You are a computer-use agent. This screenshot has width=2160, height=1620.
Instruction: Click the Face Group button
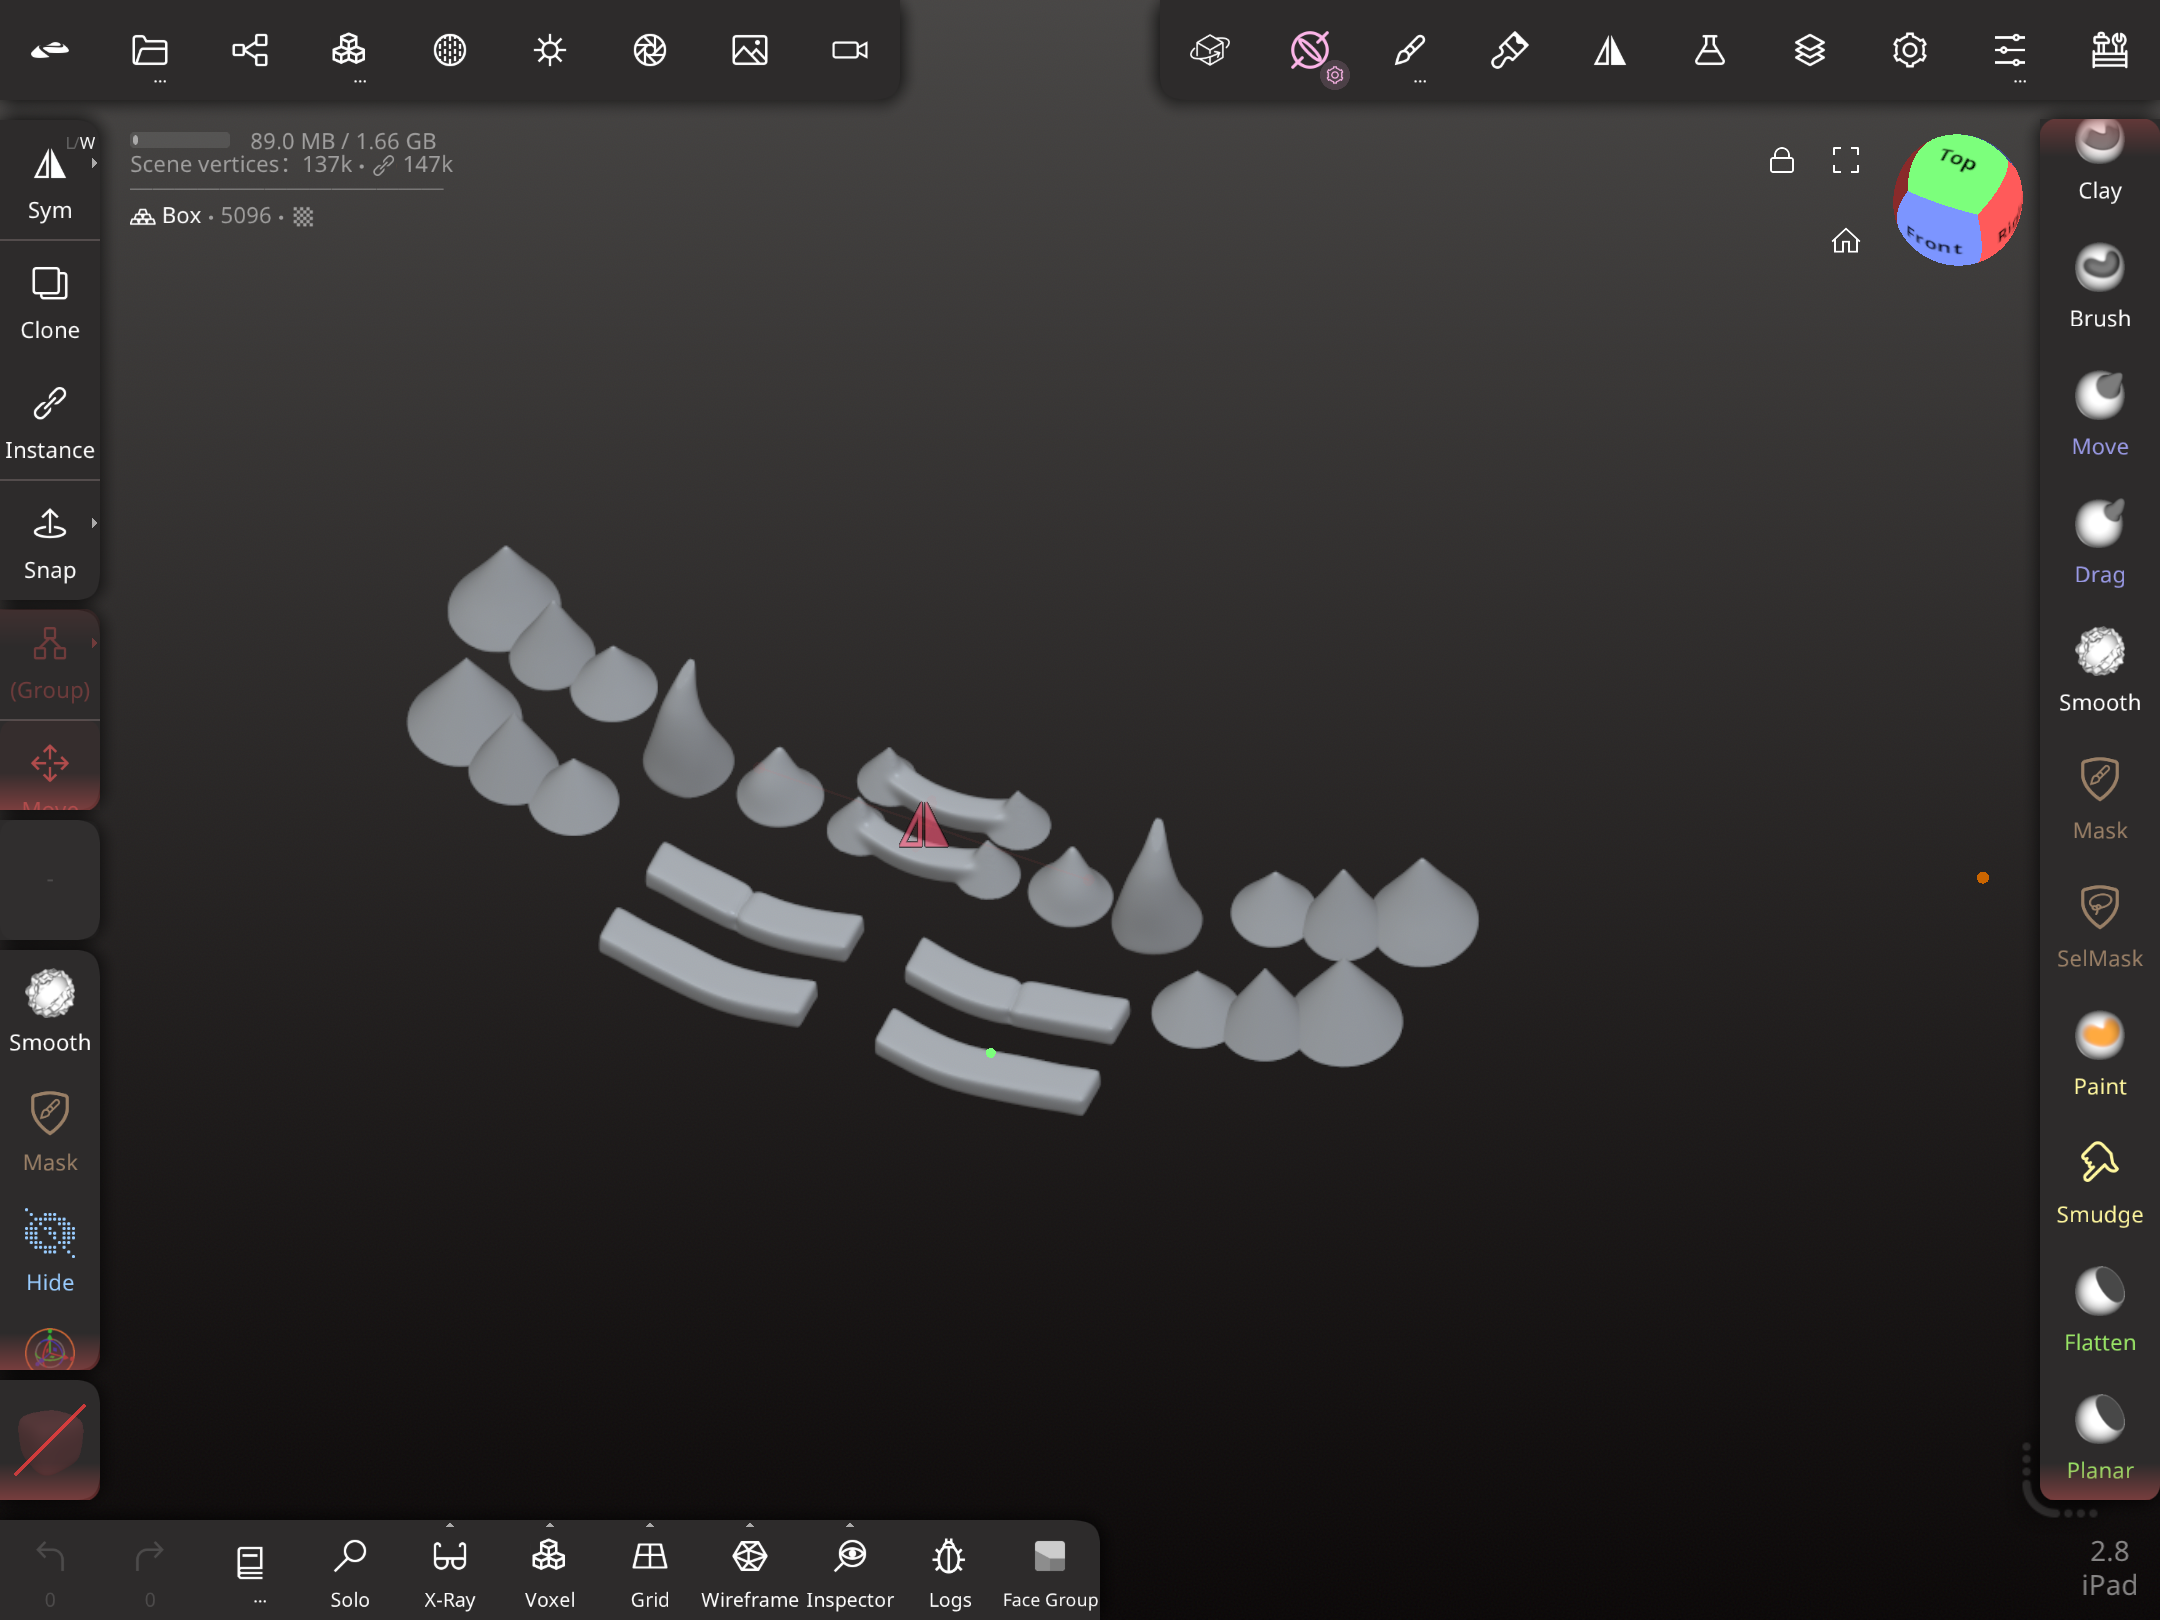(1050, 1572)
